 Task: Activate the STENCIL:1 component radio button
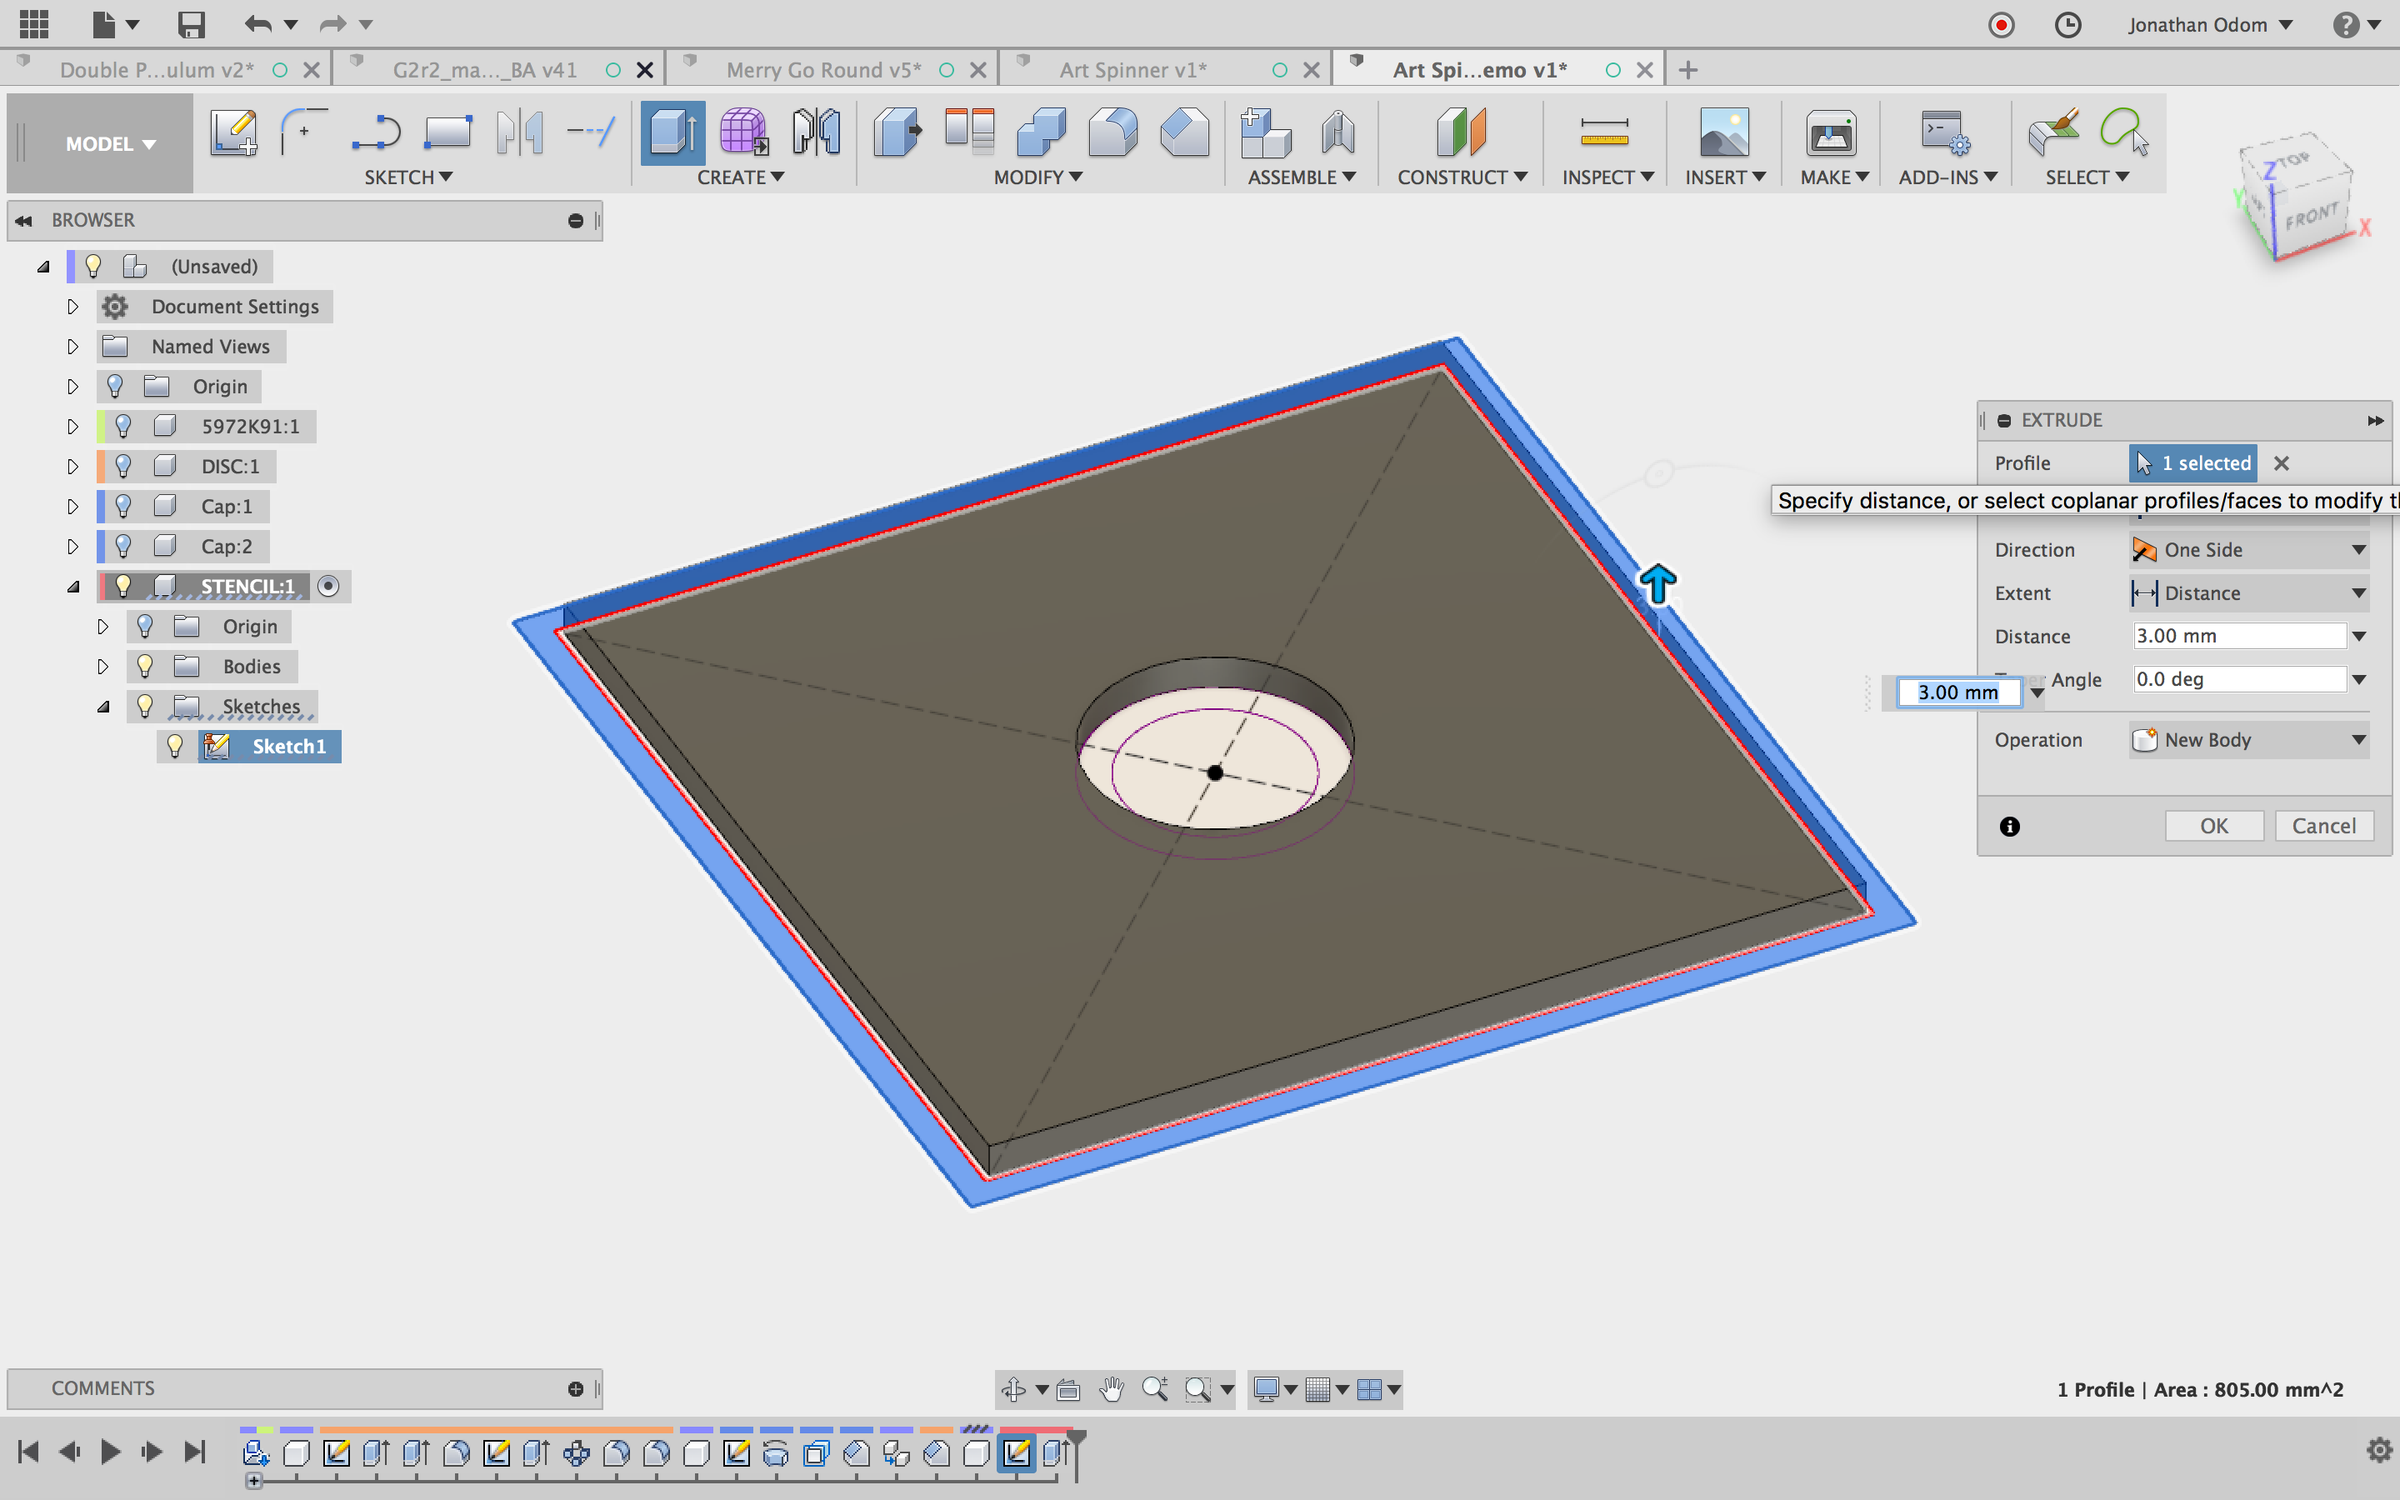click(328, 586)
